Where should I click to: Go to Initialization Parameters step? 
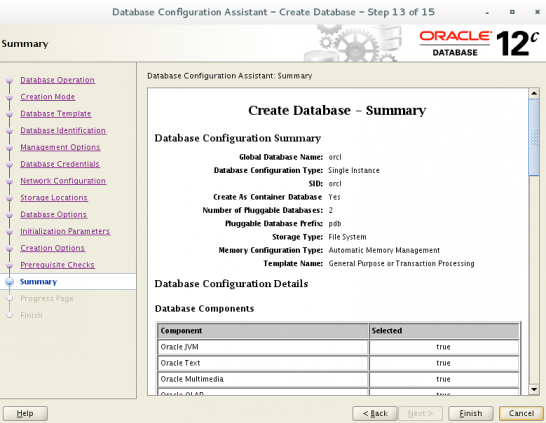tap(65, 231)
